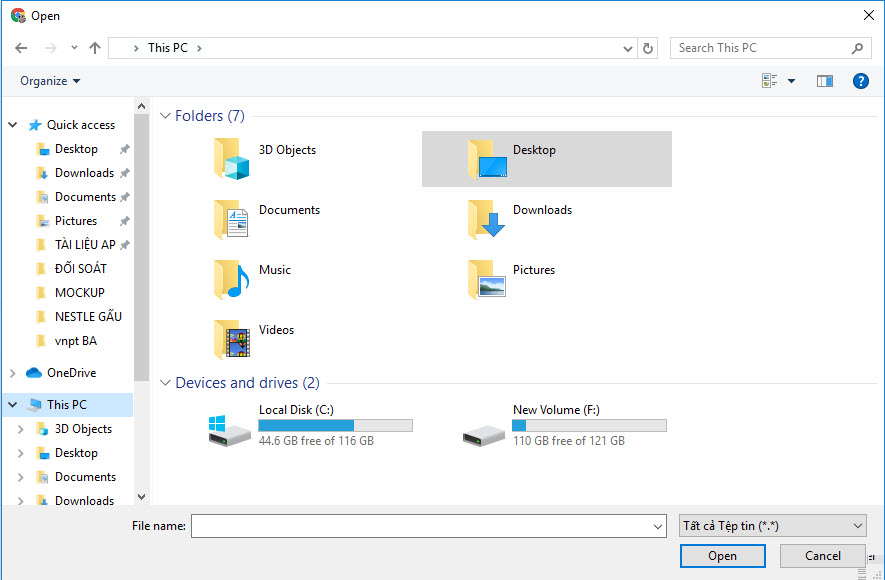Click the Up one level arrow icon
The image size is (885, 580).
pos(95,48)
